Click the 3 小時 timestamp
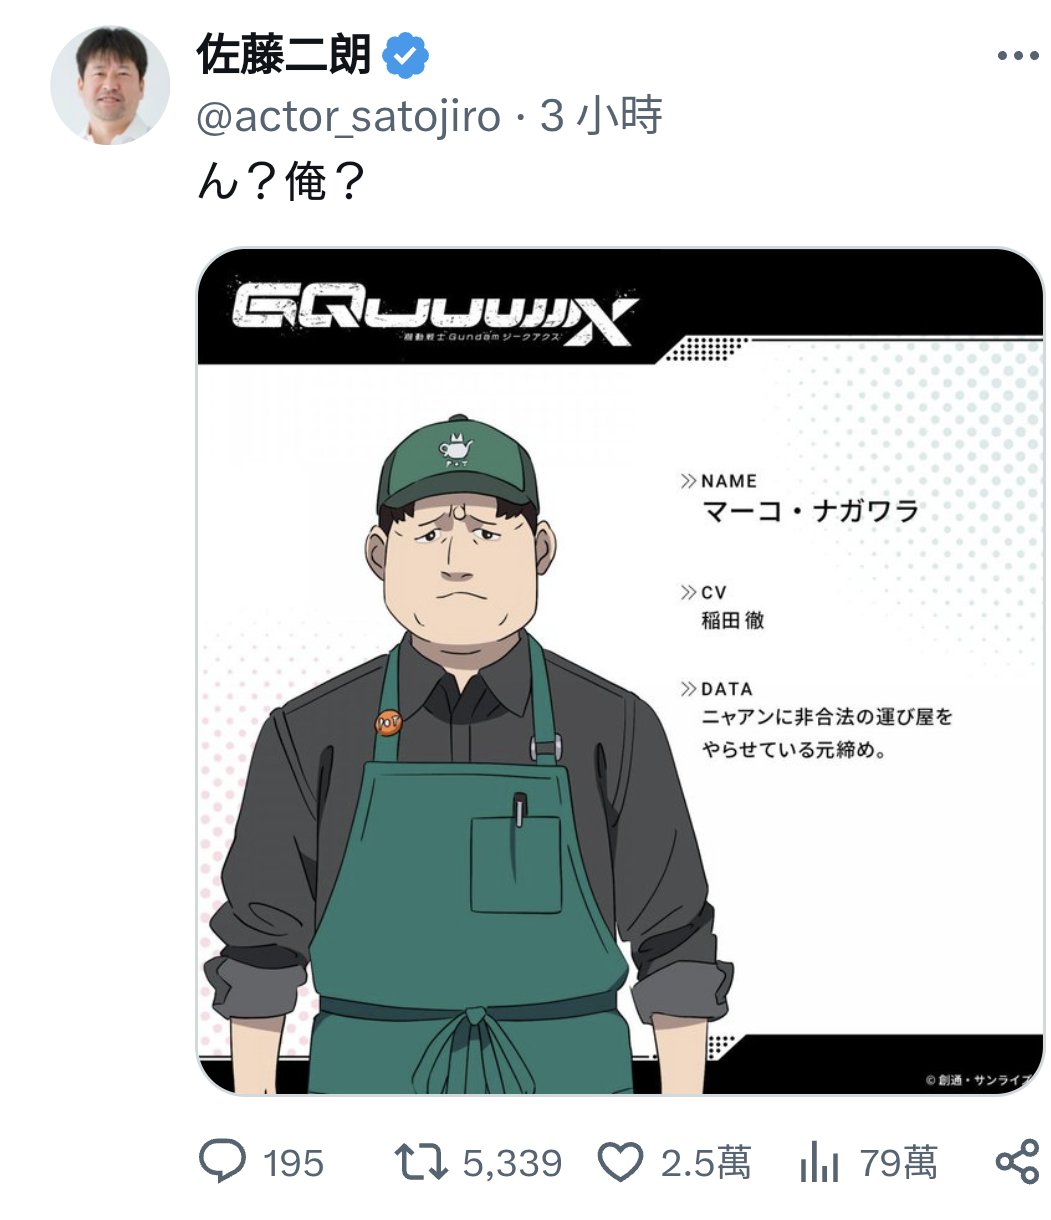The height and width of the screenshot is (1220, 1051). tap(601, 116)
